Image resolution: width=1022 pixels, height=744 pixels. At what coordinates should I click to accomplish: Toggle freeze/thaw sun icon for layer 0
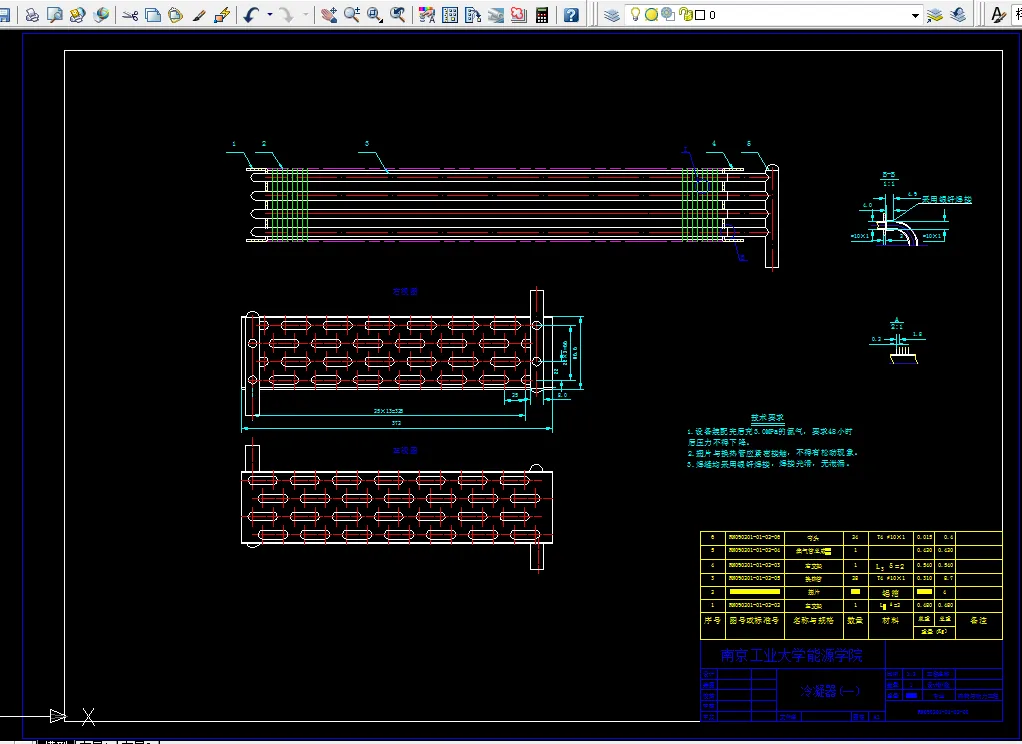tap(651, 14)
